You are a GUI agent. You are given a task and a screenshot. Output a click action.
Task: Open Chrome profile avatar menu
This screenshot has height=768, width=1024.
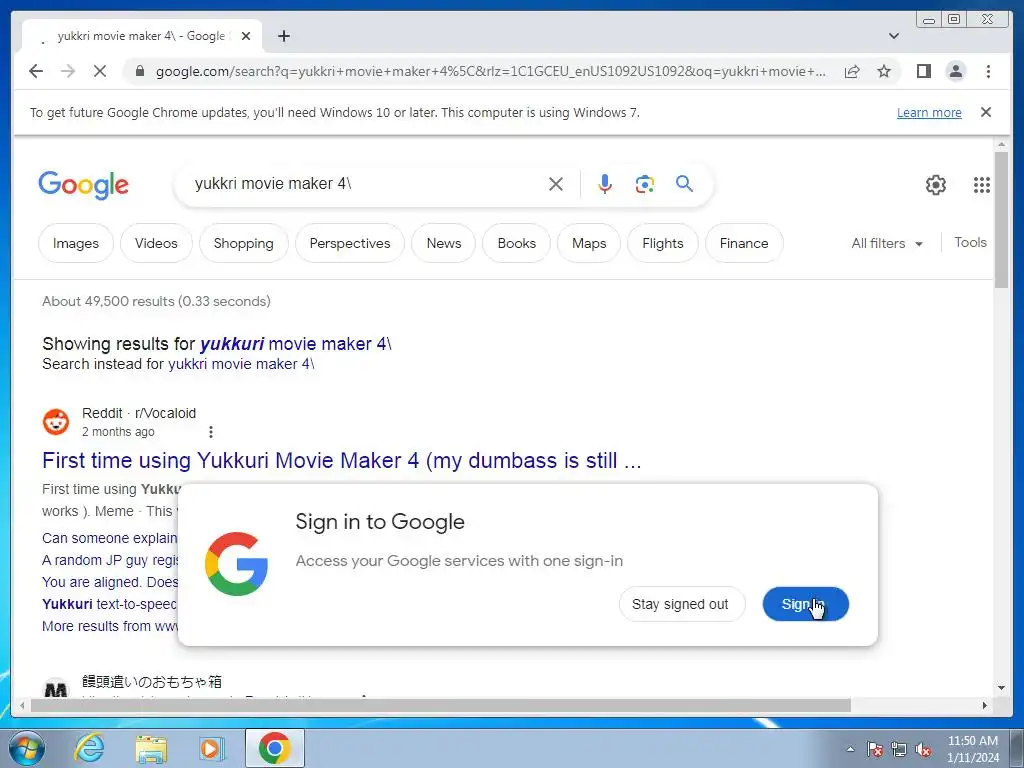tap(955, 71)
